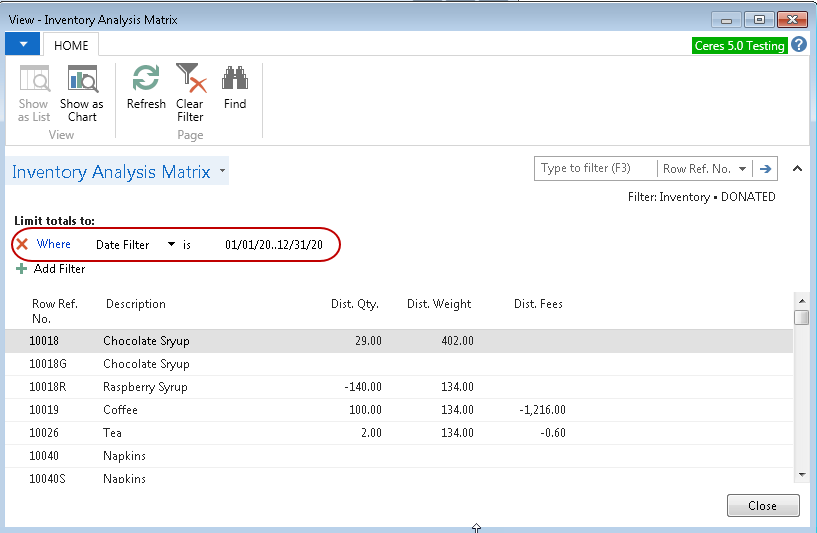Open the blue application menu dropdown
This screenshot has width=817, height=533.
(x=22, y=44)
